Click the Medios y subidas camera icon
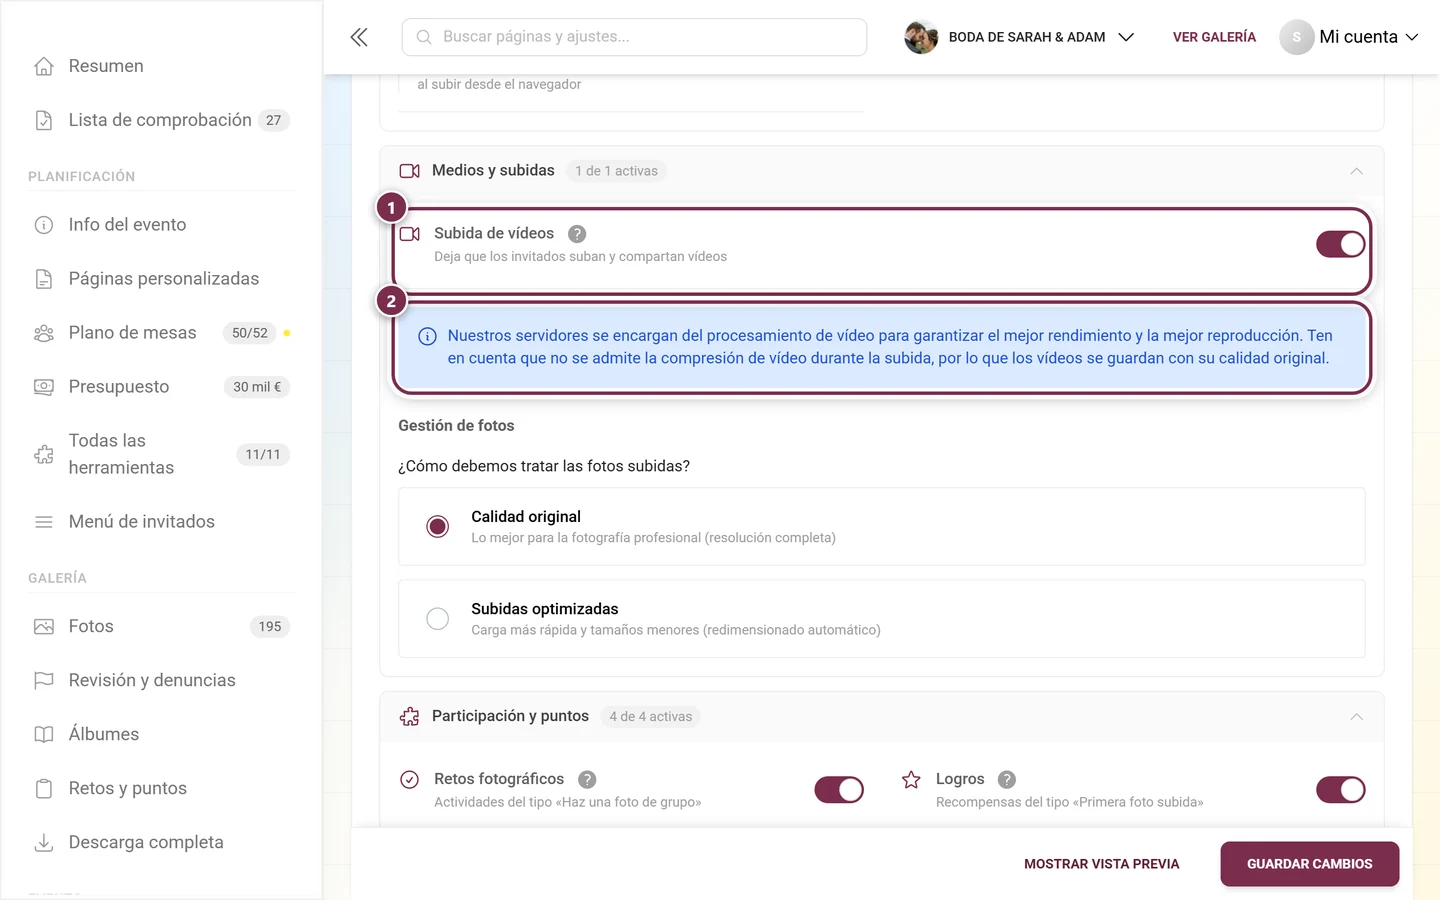The height and width of the screenshot is (900, 1440). (410, 171)
